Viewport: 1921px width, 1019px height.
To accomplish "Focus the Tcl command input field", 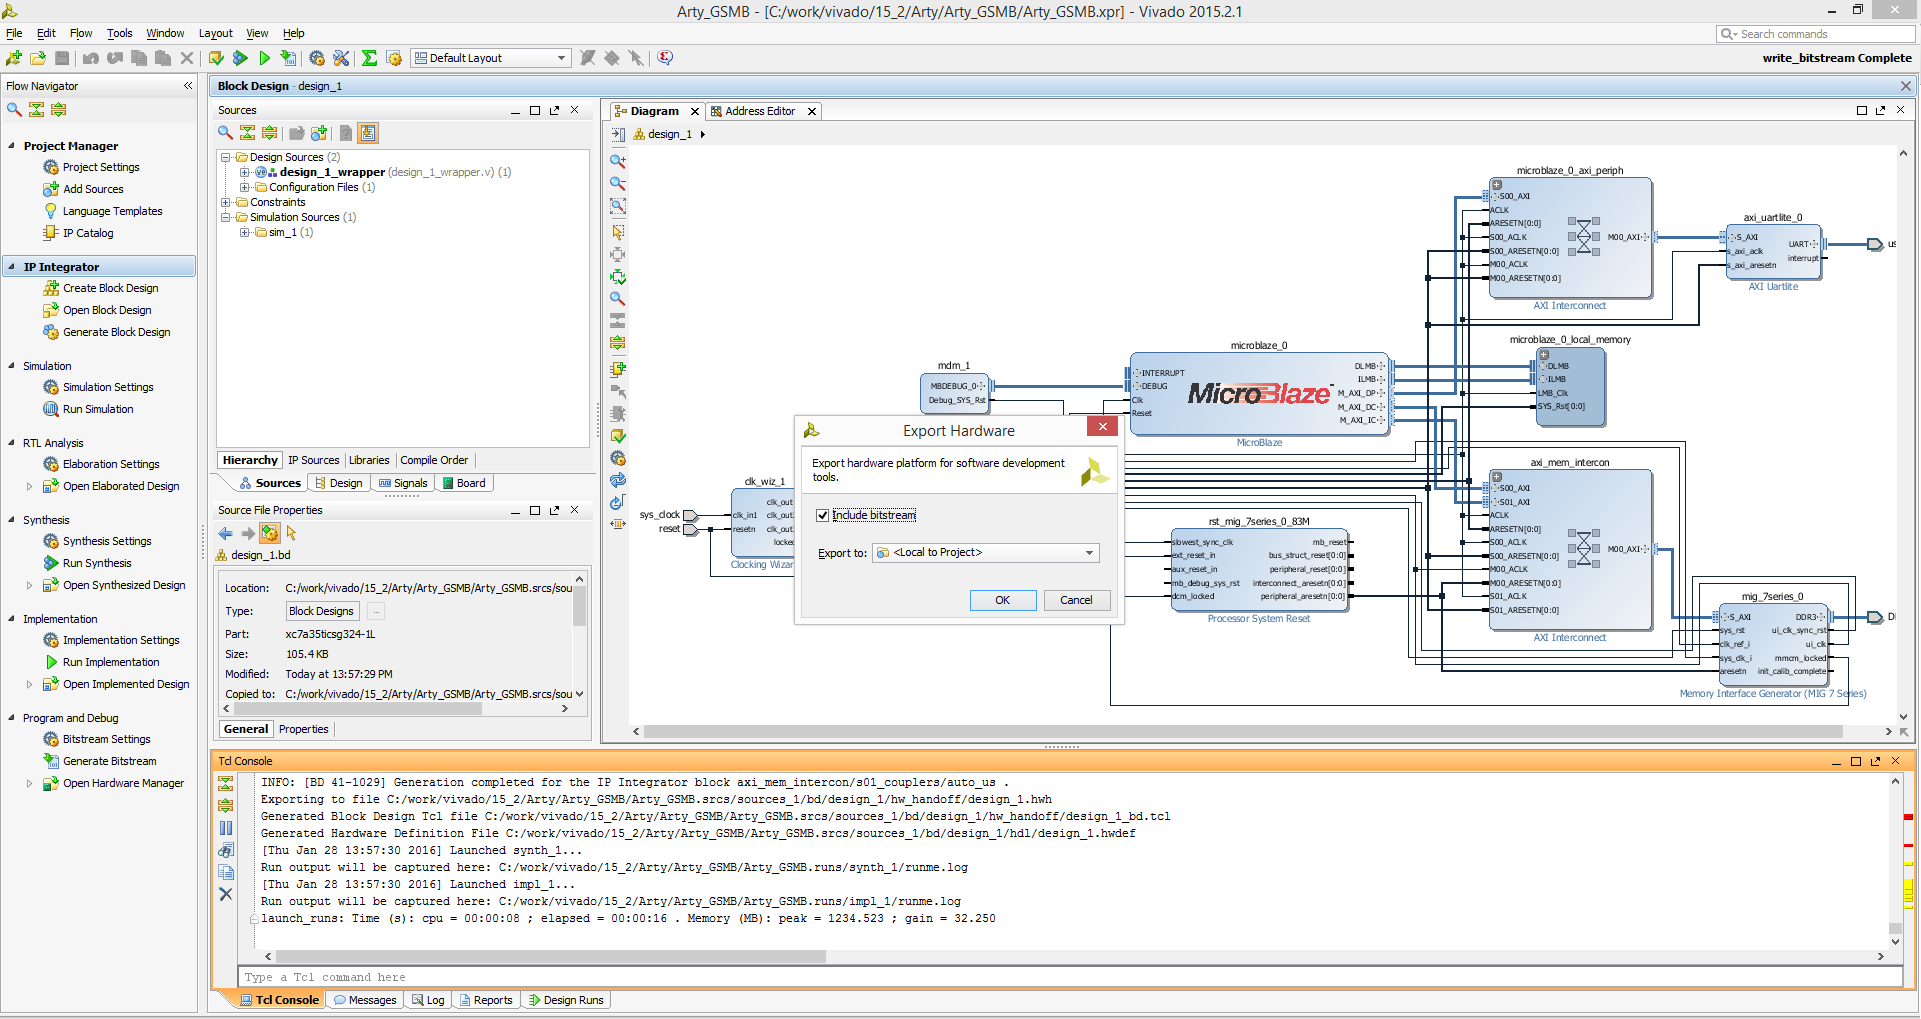I will [1070, 977].
